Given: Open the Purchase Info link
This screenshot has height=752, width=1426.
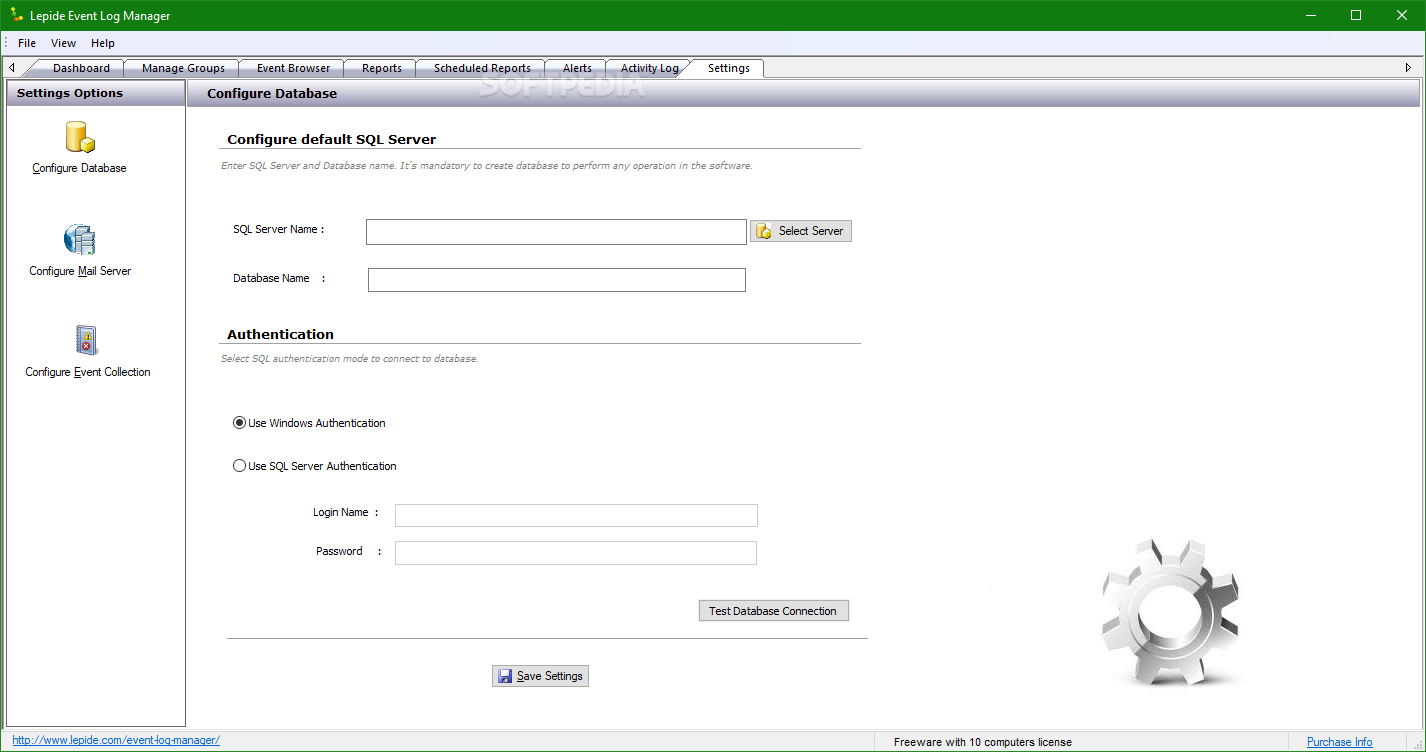Looking at the screenshot, I should click(x=1339, y=742).
